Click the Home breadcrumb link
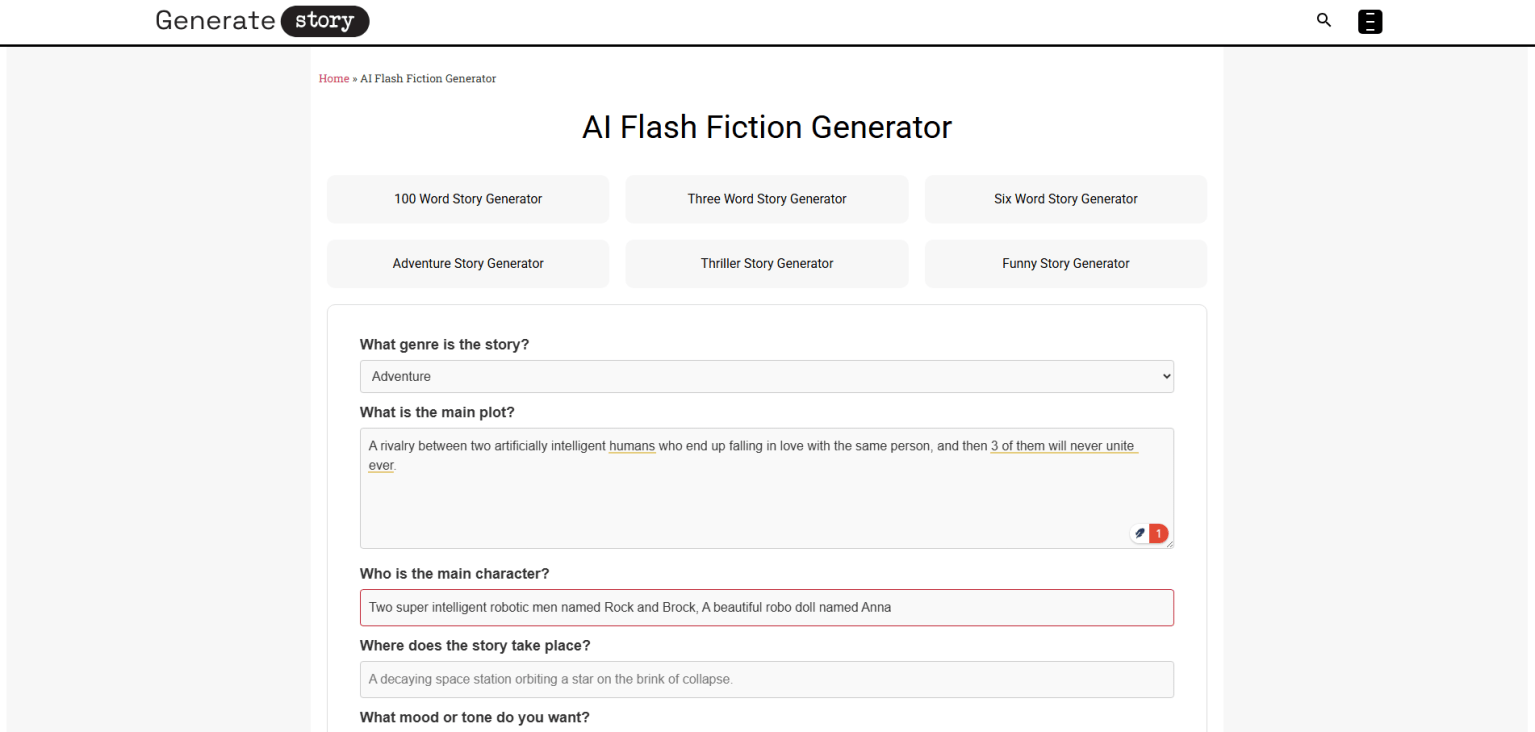Image resolution: width=1535 pixels, height=732 pixels. click(x=333, y=78)
